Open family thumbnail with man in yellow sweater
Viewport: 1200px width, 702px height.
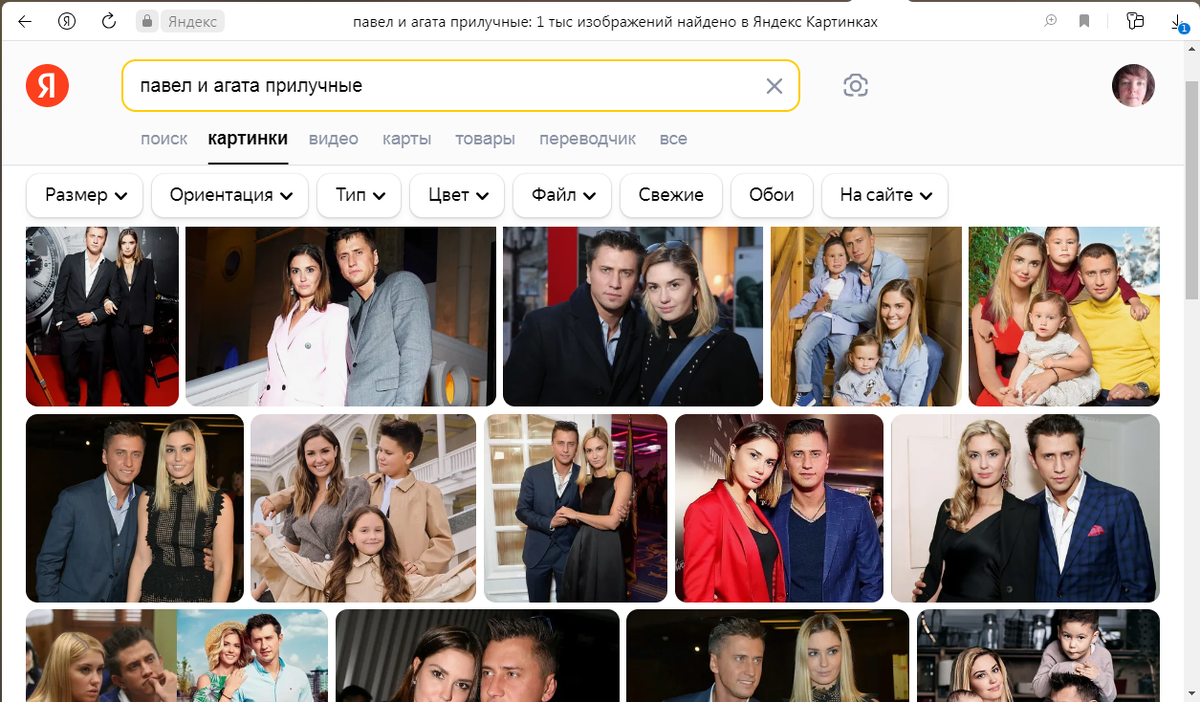click(1064, 316)
